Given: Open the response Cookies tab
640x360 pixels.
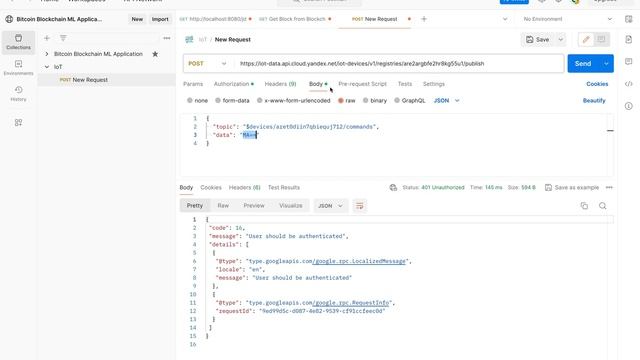Looking at the screenshot, I should click(211, 187).
